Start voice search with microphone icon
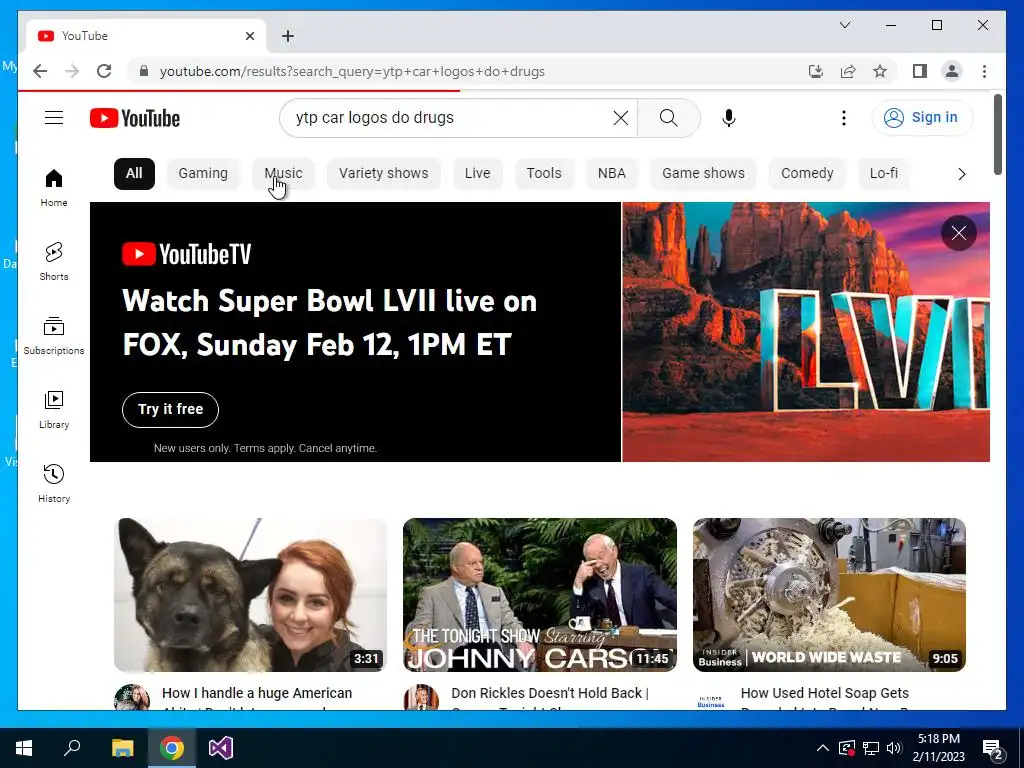This screenshot has width=1024, height=768. [729, 118]
